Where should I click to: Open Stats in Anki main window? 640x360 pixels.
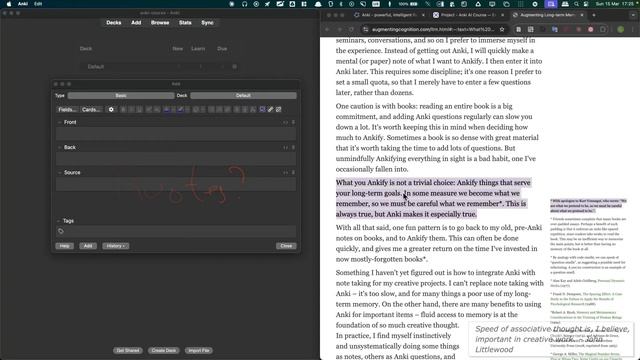click(185, 23)
